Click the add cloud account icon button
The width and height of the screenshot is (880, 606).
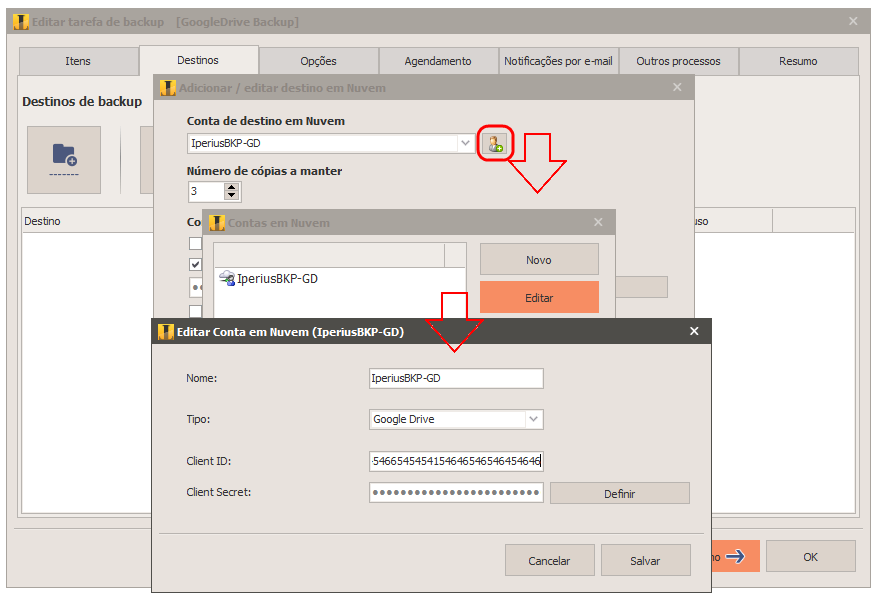[x=495, y=144]
